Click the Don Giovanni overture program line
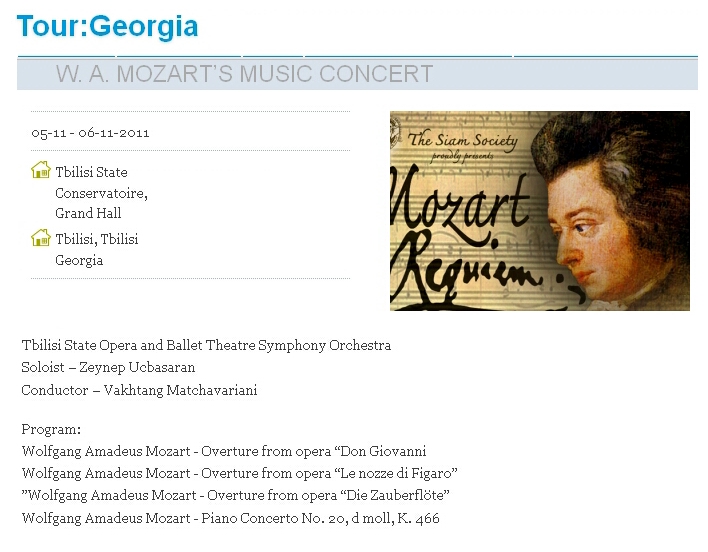 (x=224, y=451)
